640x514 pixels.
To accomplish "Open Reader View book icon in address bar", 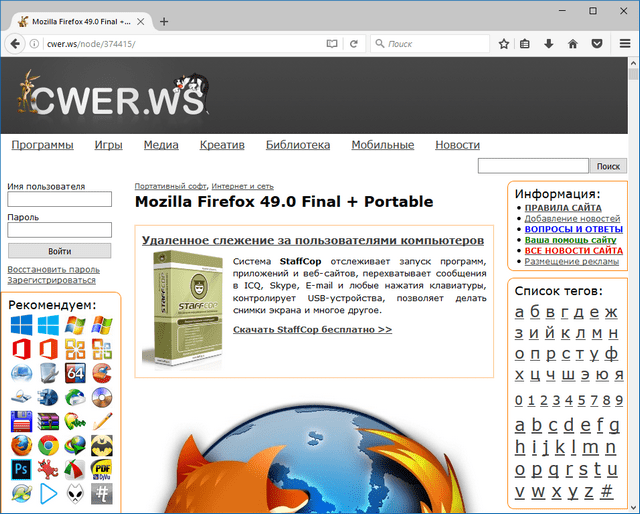I will point(332,44).
